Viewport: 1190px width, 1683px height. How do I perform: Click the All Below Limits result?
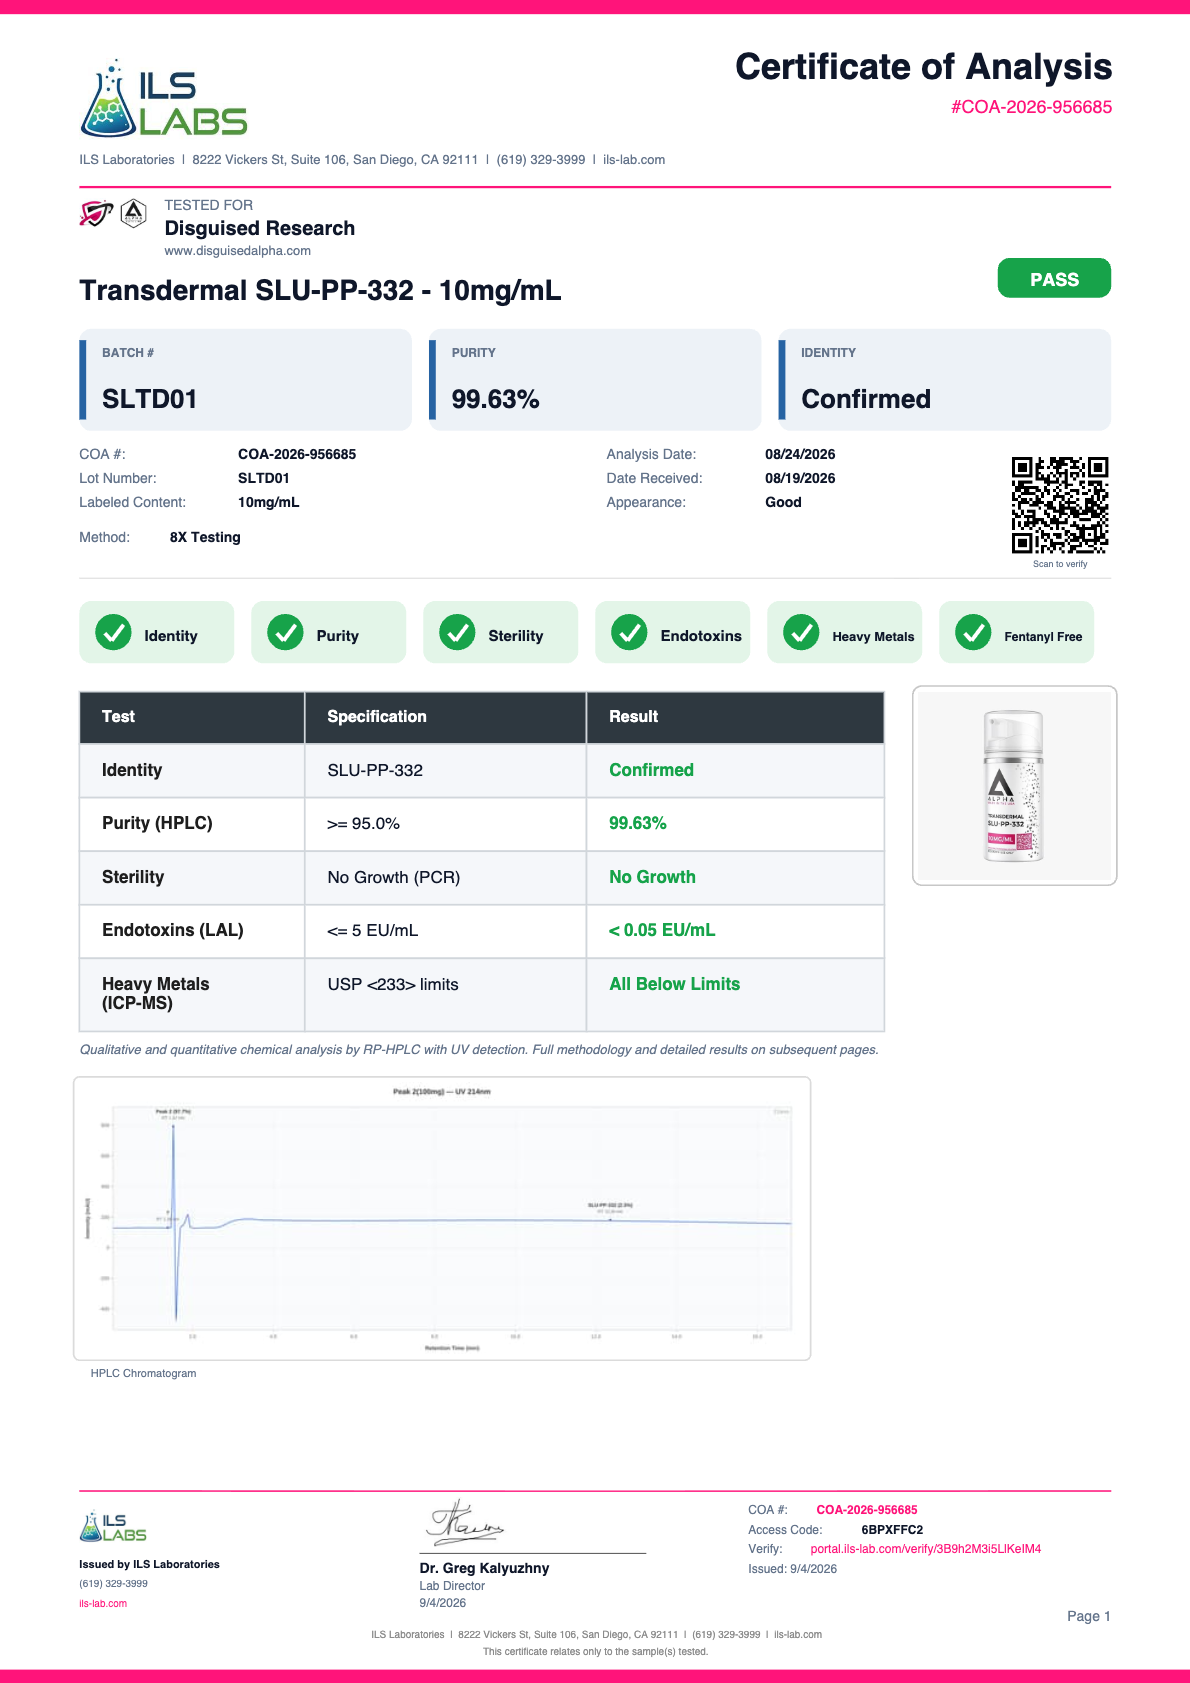pyautogui.click(x=675, y=984)
